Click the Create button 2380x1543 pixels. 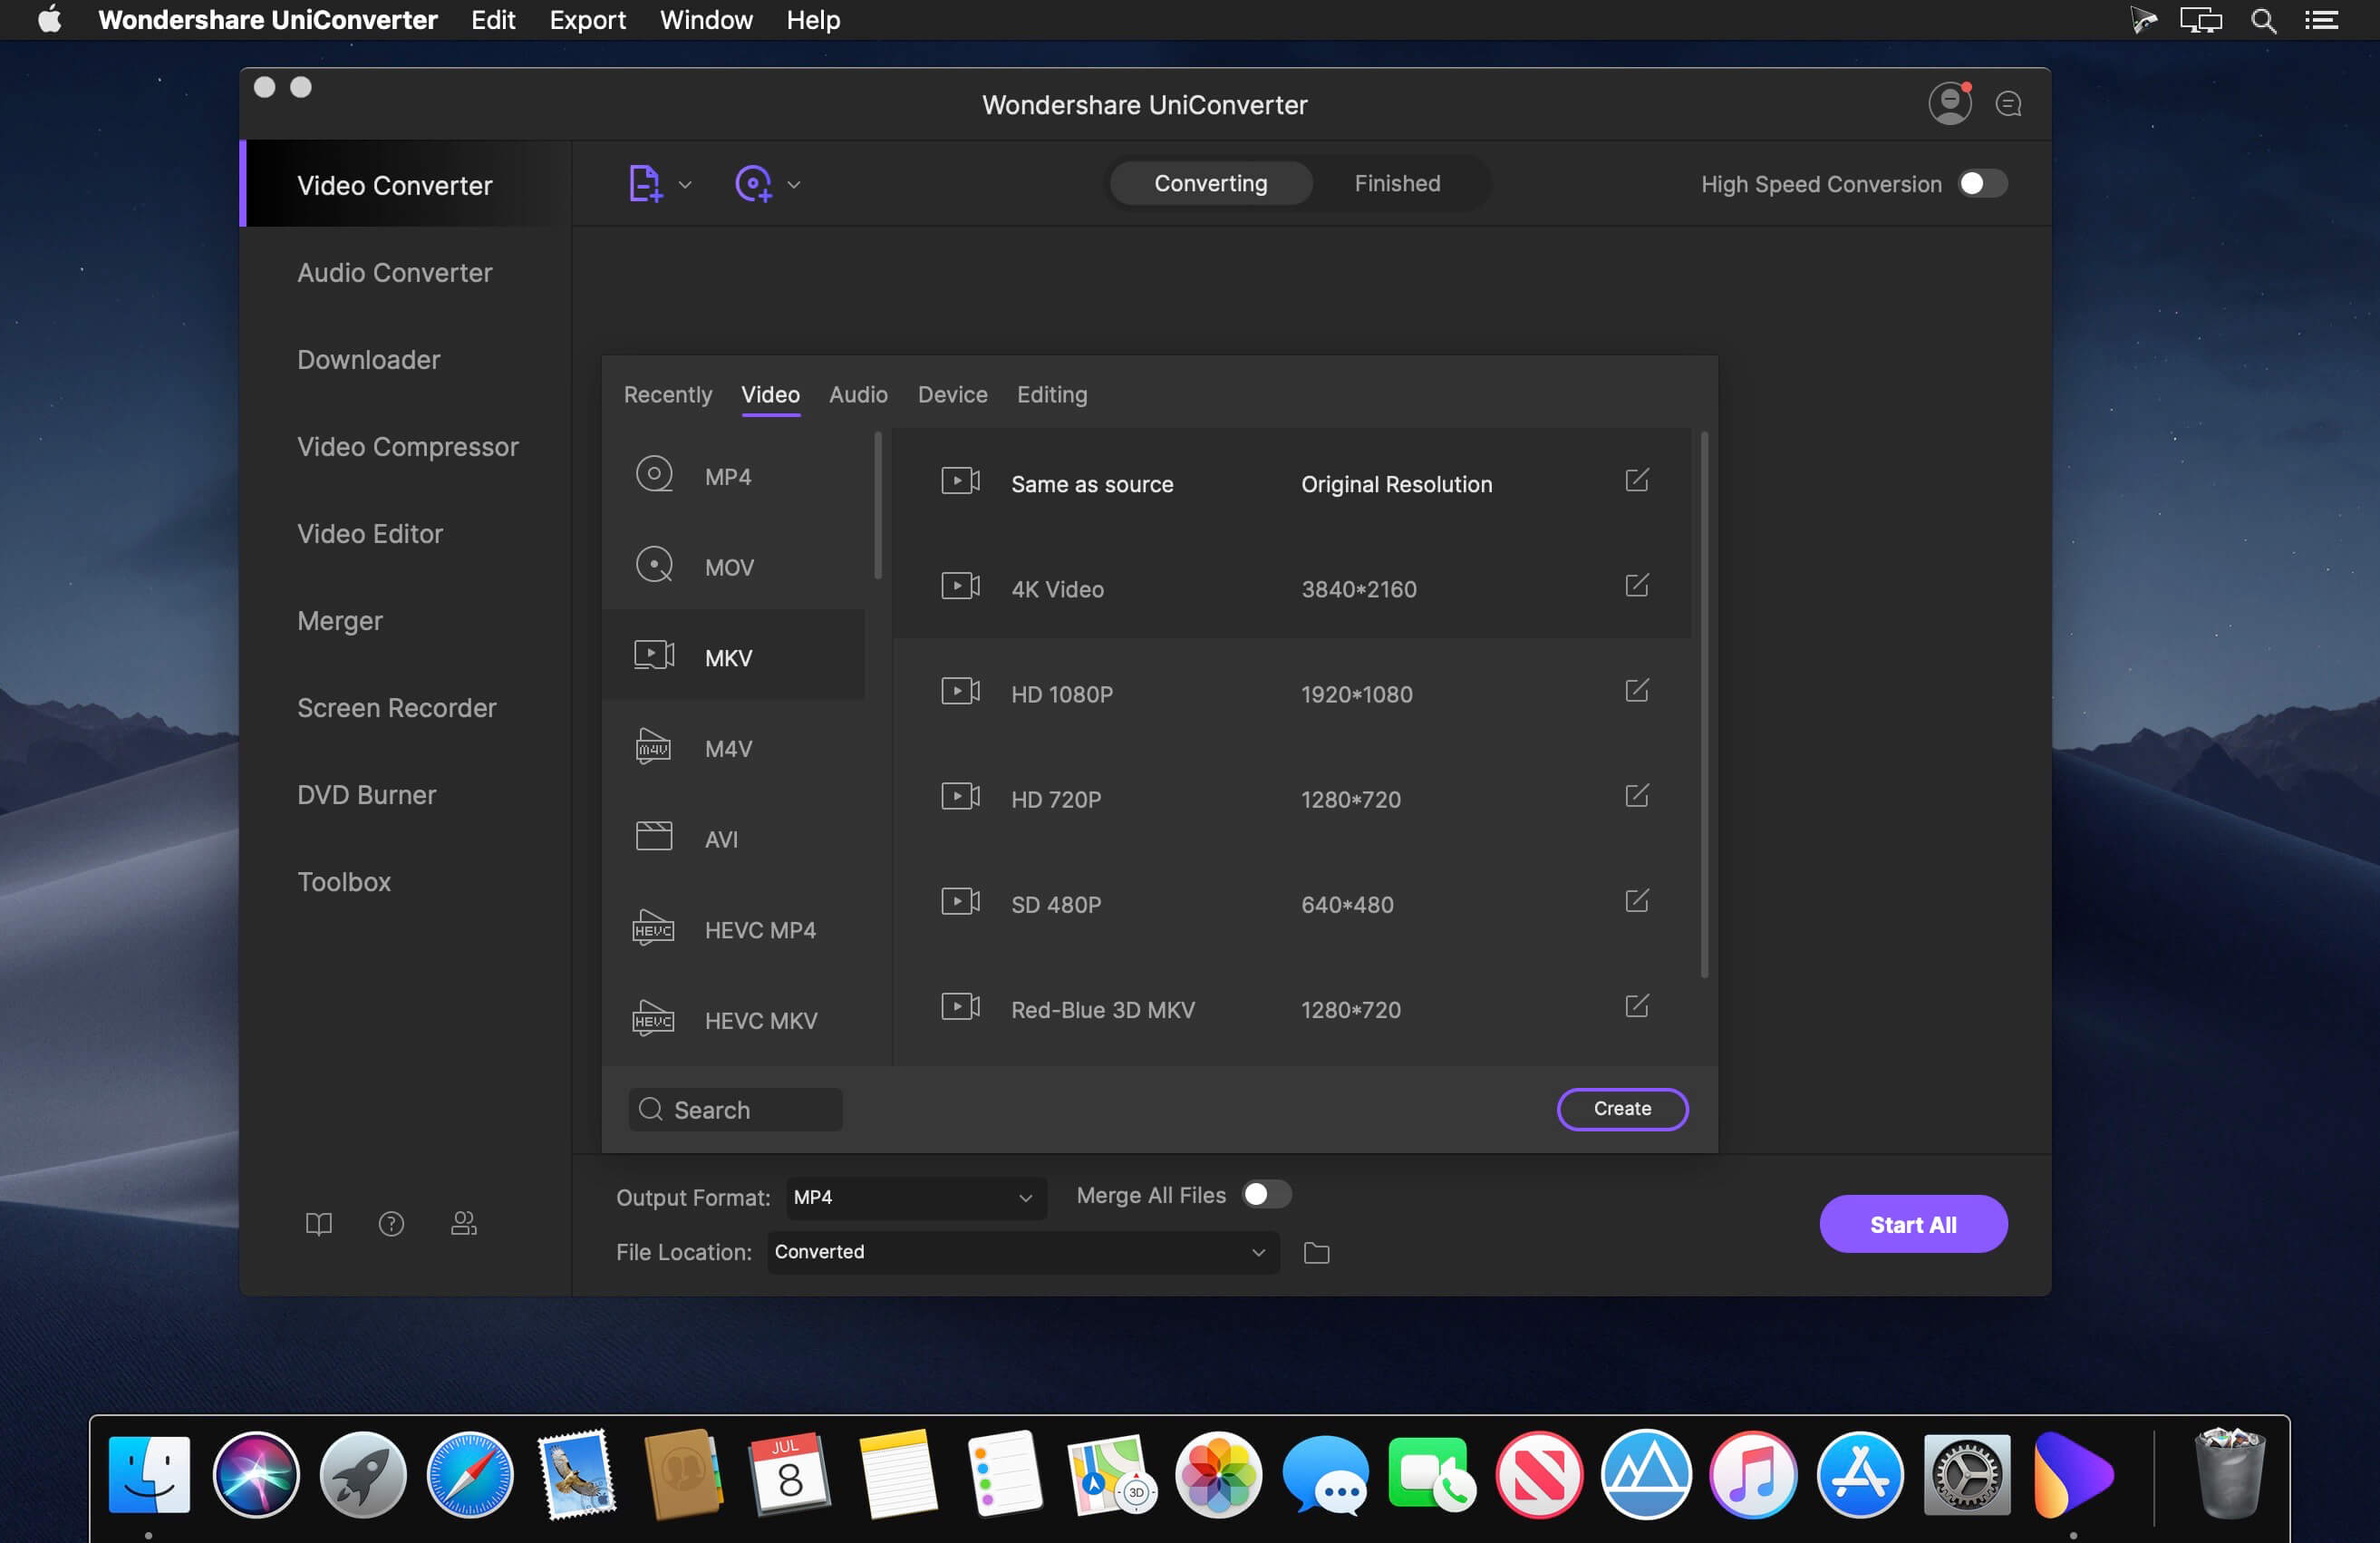(1621, 1109)
